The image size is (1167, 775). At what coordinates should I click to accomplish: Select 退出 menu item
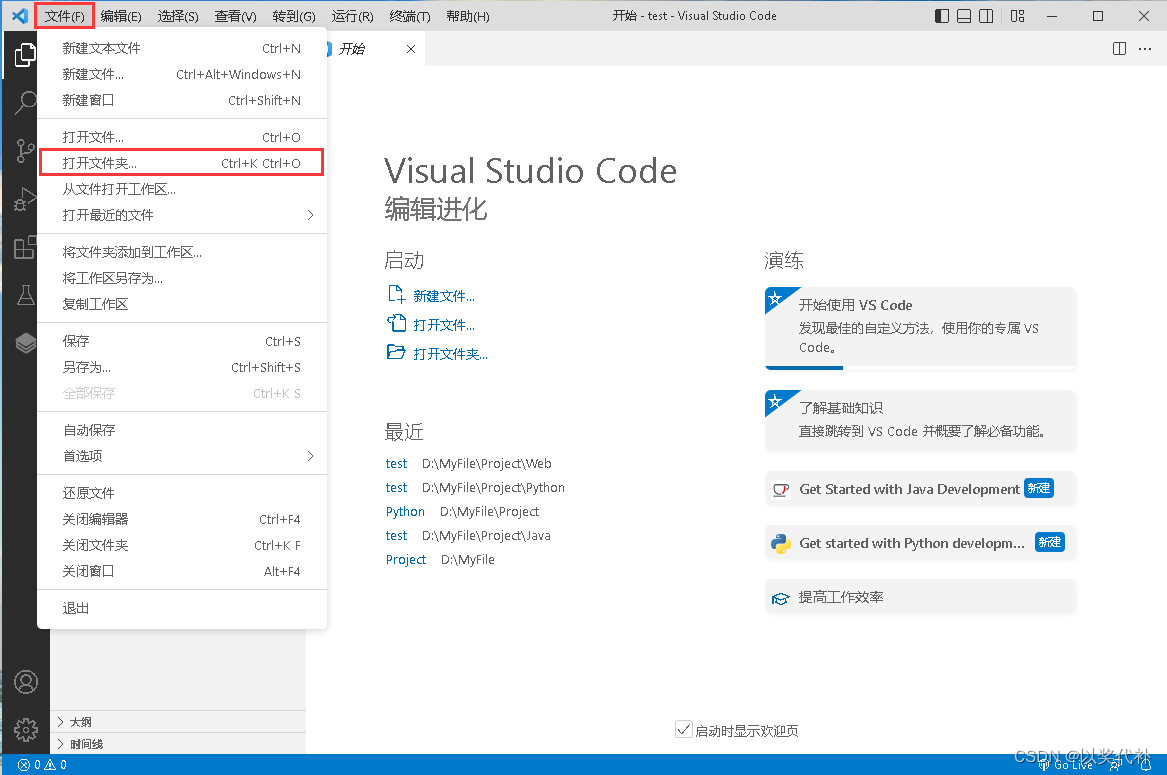[x=182, y=608]
